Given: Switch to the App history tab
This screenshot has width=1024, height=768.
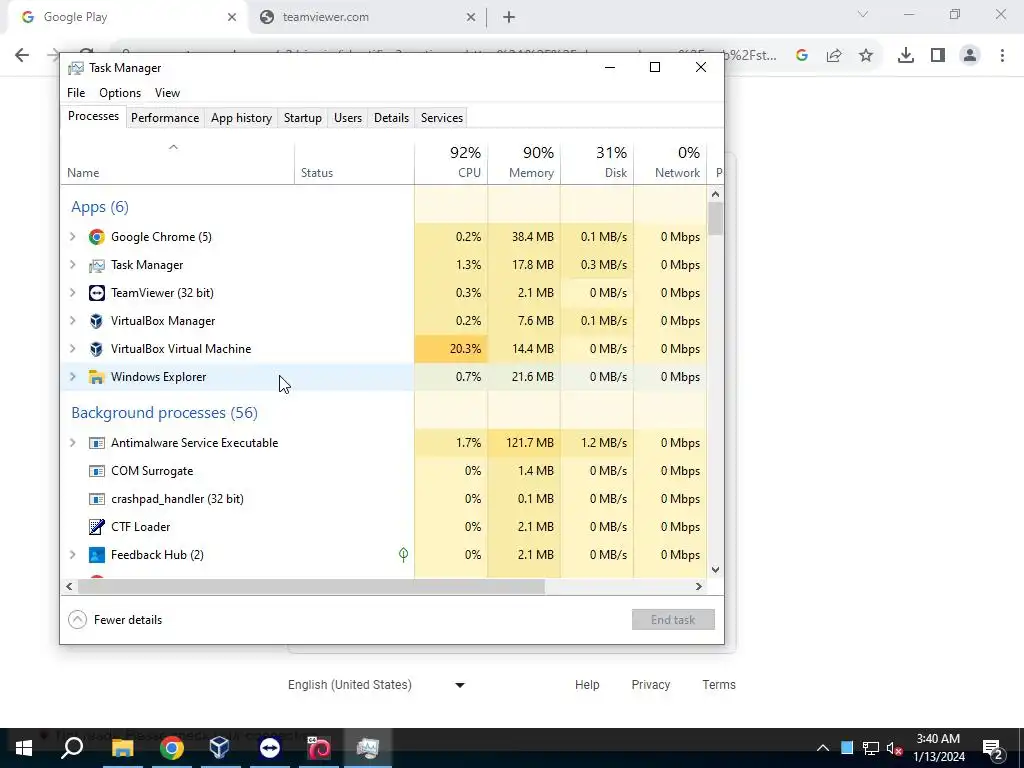Looking at the screenshot, I should [x=241, y=118].
